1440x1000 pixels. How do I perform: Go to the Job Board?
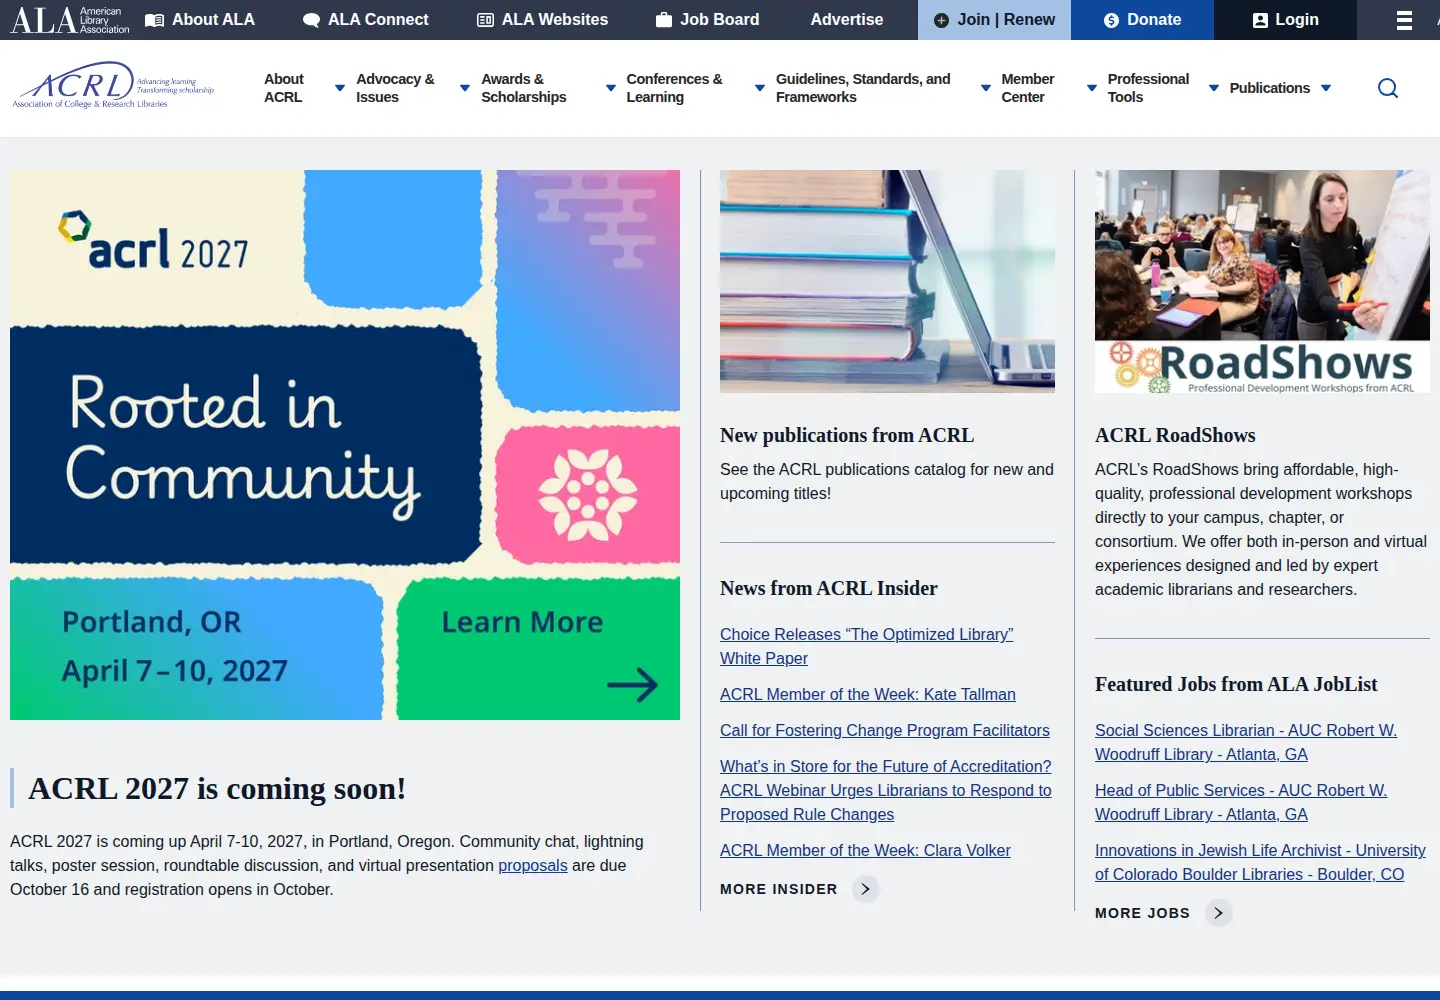point(708,20)
